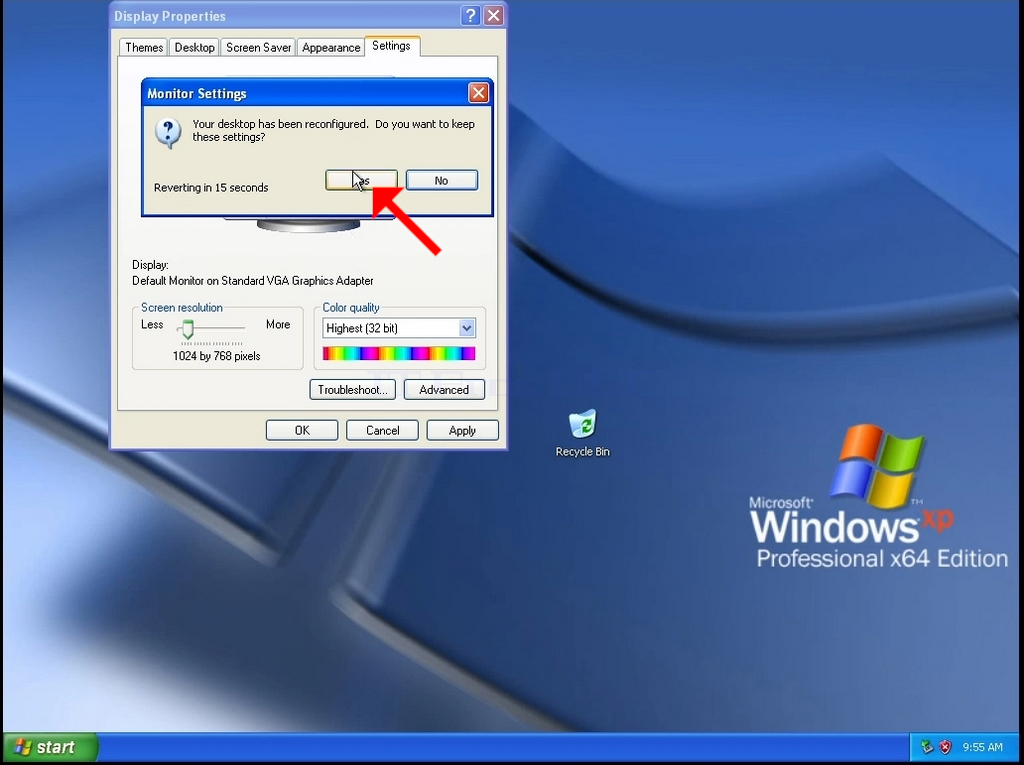This screenshot has height=765, width=1024.
Task: Click the Troubleshoot... button
Action: 353,390
